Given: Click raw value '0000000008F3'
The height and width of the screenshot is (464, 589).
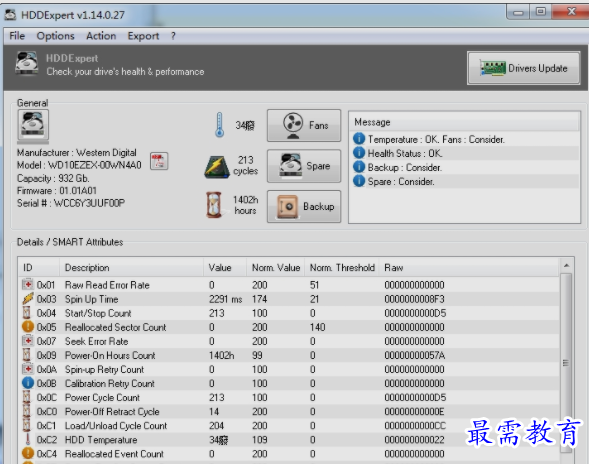Looking at the screenshot, I should click(x=414, y=299).
